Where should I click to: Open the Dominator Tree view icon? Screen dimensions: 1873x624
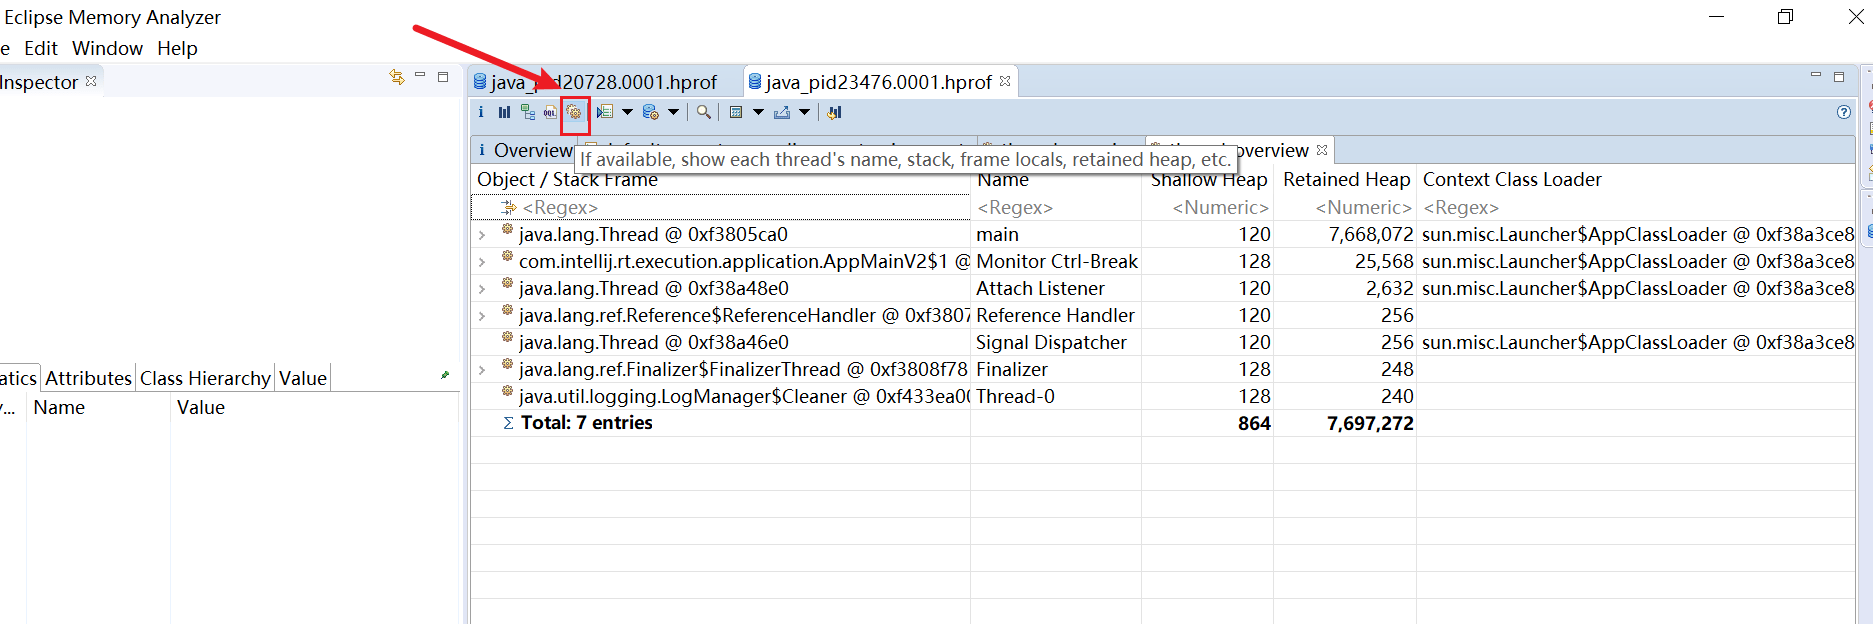click(x=527, y=113)
